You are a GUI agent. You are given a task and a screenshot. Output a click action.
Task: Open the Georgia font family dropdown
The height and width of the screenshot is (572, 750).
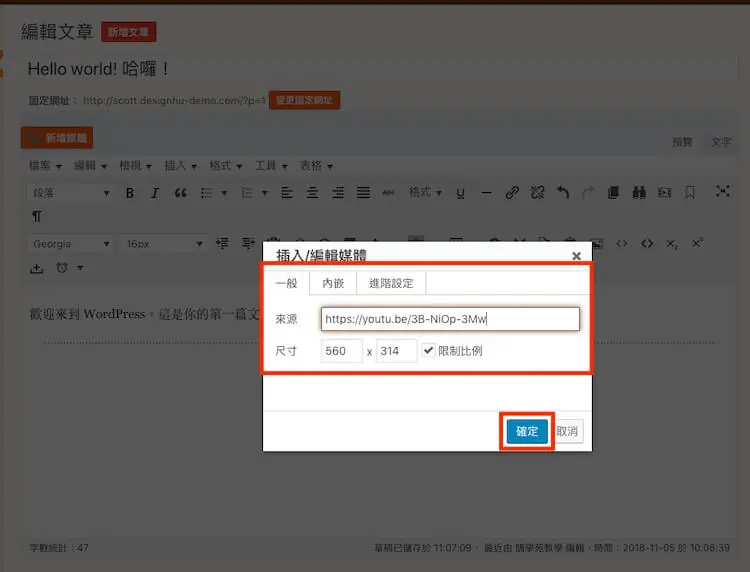pyautogui.click(x=70, y=244)
